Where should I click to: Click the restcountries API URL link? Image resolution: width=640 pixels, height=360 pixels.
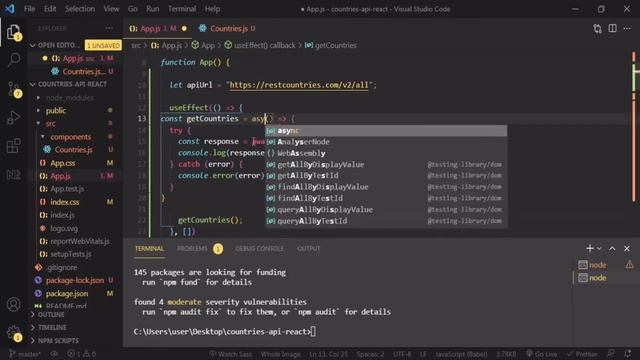[299, 85]
